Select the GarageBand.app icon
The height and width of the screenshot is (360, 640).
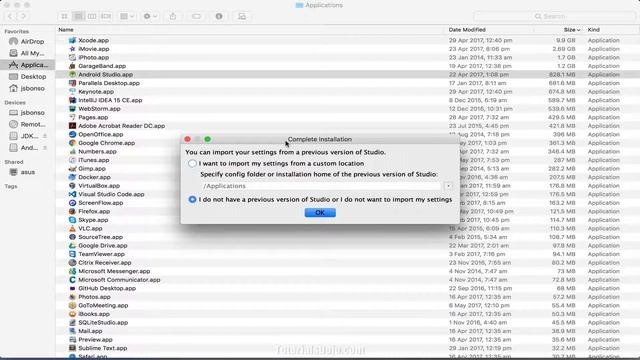point(72,66)
